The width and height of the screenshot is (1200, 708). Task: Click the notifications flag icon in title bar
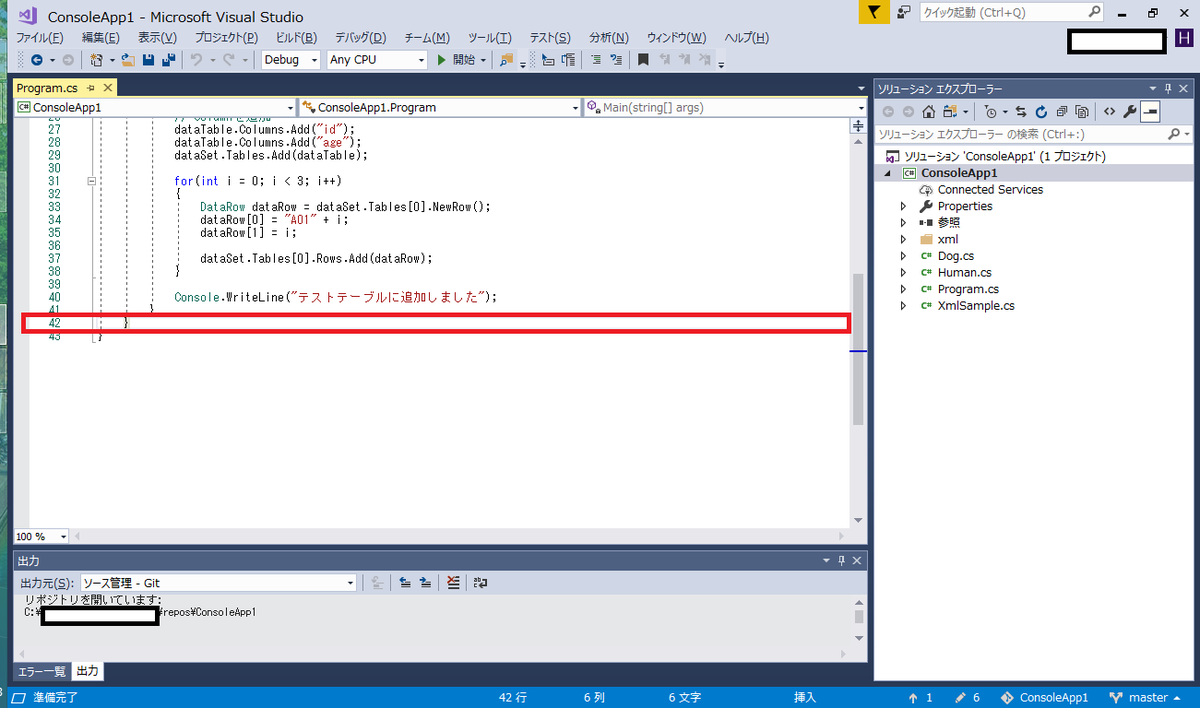point(873,12)
